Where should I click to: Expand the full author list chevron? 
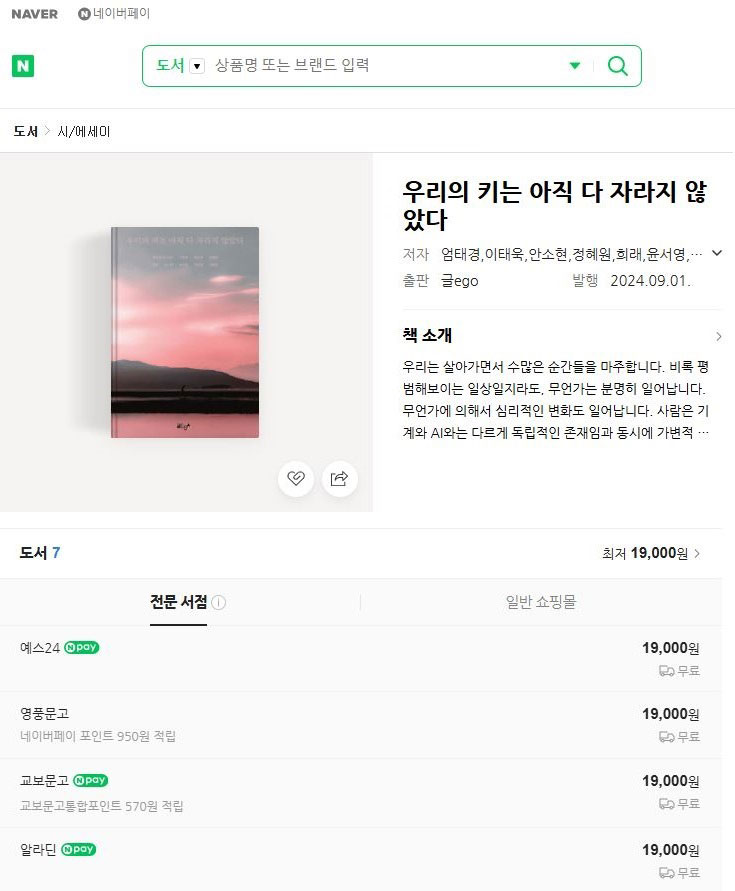click(716, 253)
